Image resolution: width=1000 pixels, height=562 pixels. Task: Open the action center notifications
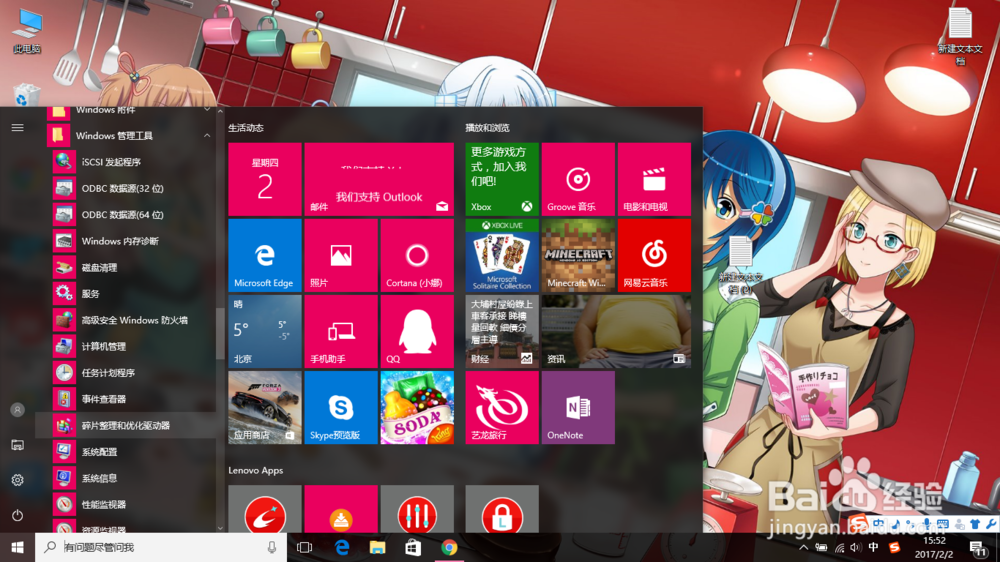pos(978,547)
